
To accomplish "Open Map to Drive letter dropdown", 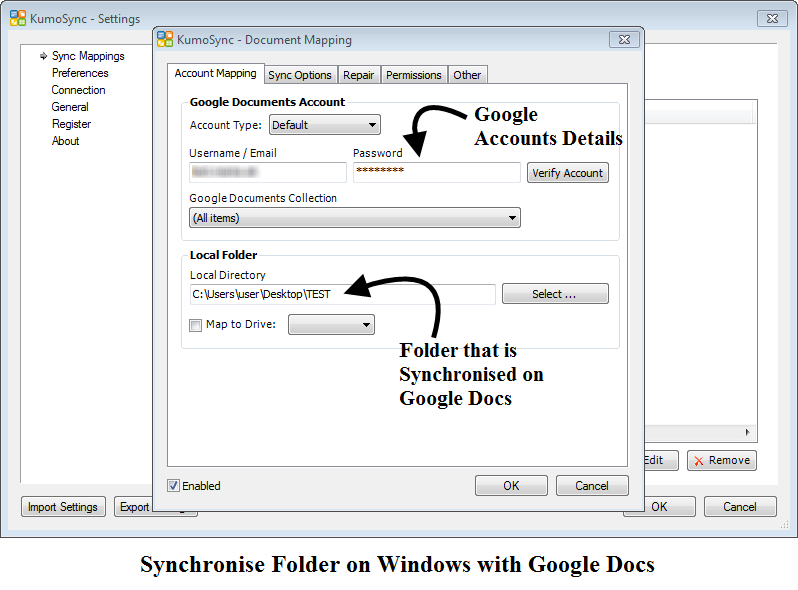I will pos(331,325).
